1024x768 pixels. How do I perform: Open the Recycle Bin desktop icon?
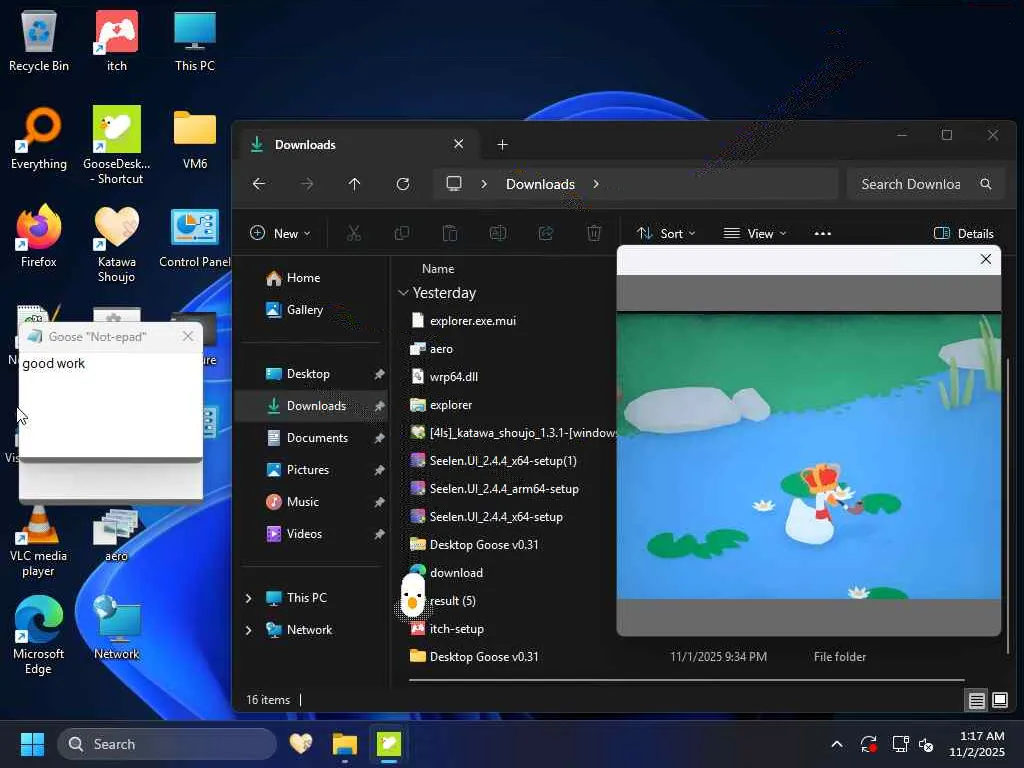pos(39,40)
